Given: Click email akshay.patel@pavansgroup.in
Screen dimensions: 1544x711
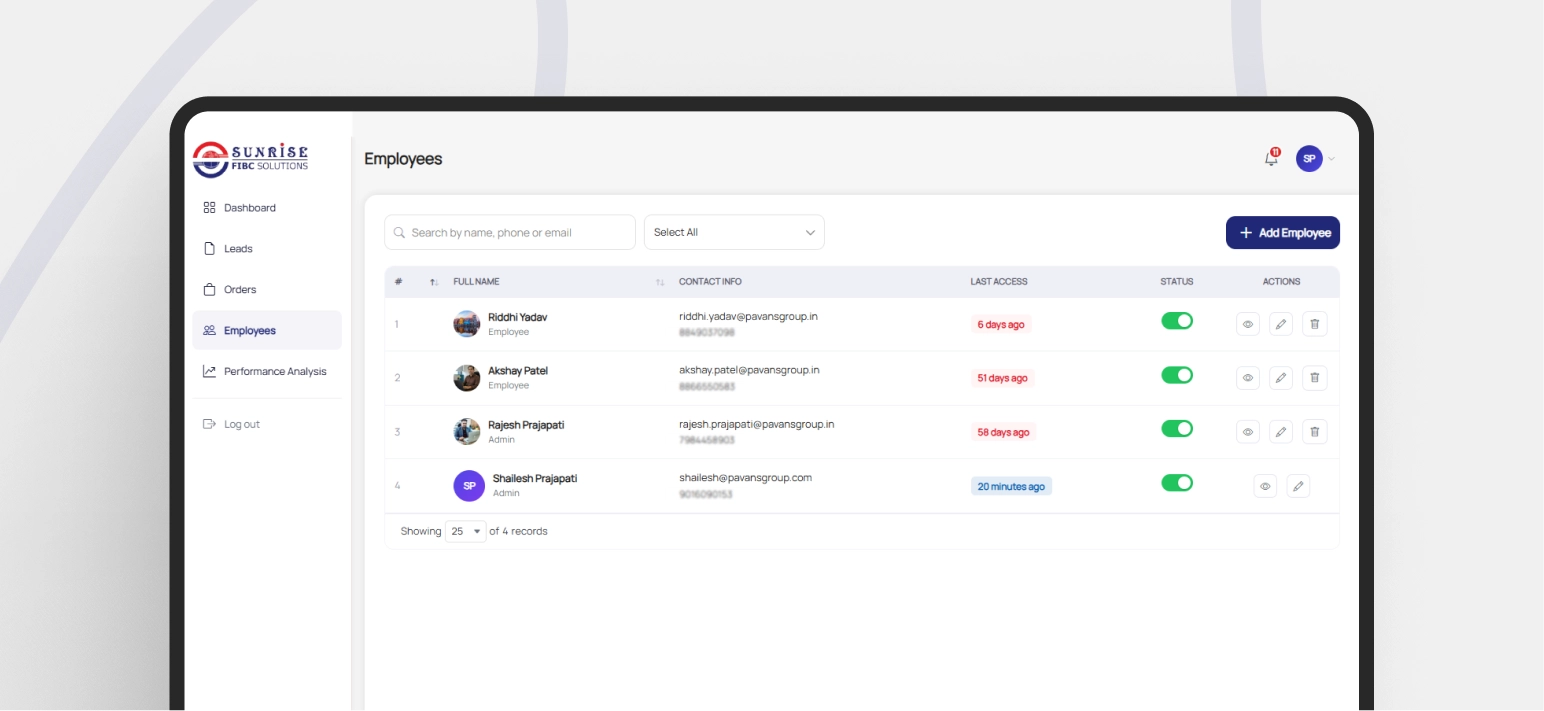Looking at the screenshot, I should click(x=750, y=370).
